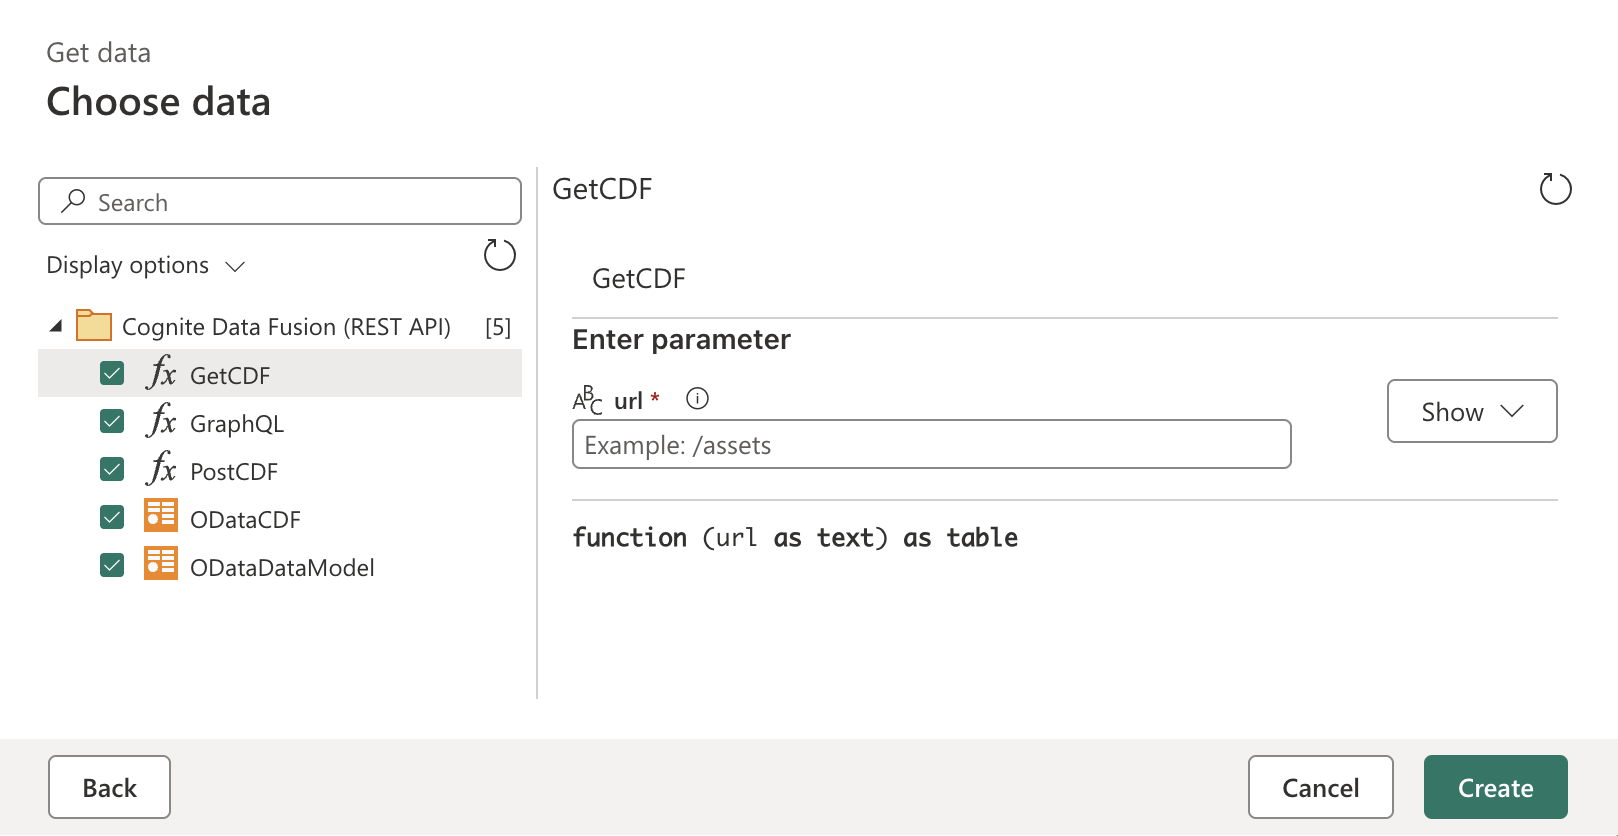Click inside the url parameter input field
This screenshot has width=1618, height=836.
pos(930,444)
